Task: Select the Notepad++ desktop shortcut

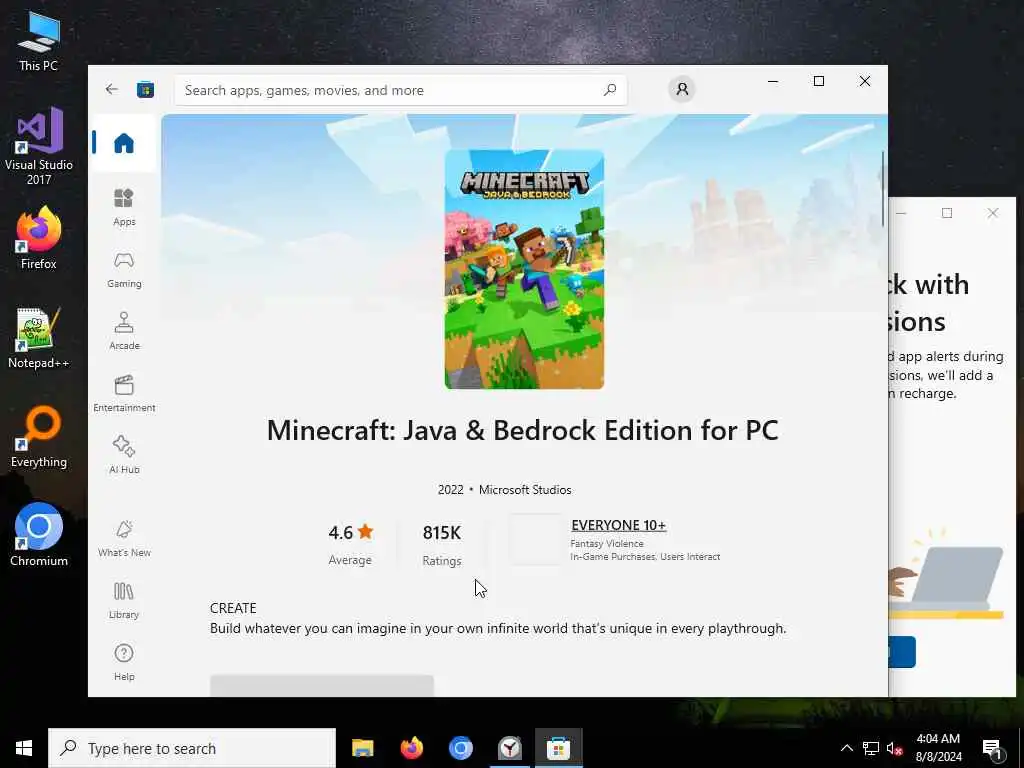Action: pyautogui.click(x=39, y=338)
